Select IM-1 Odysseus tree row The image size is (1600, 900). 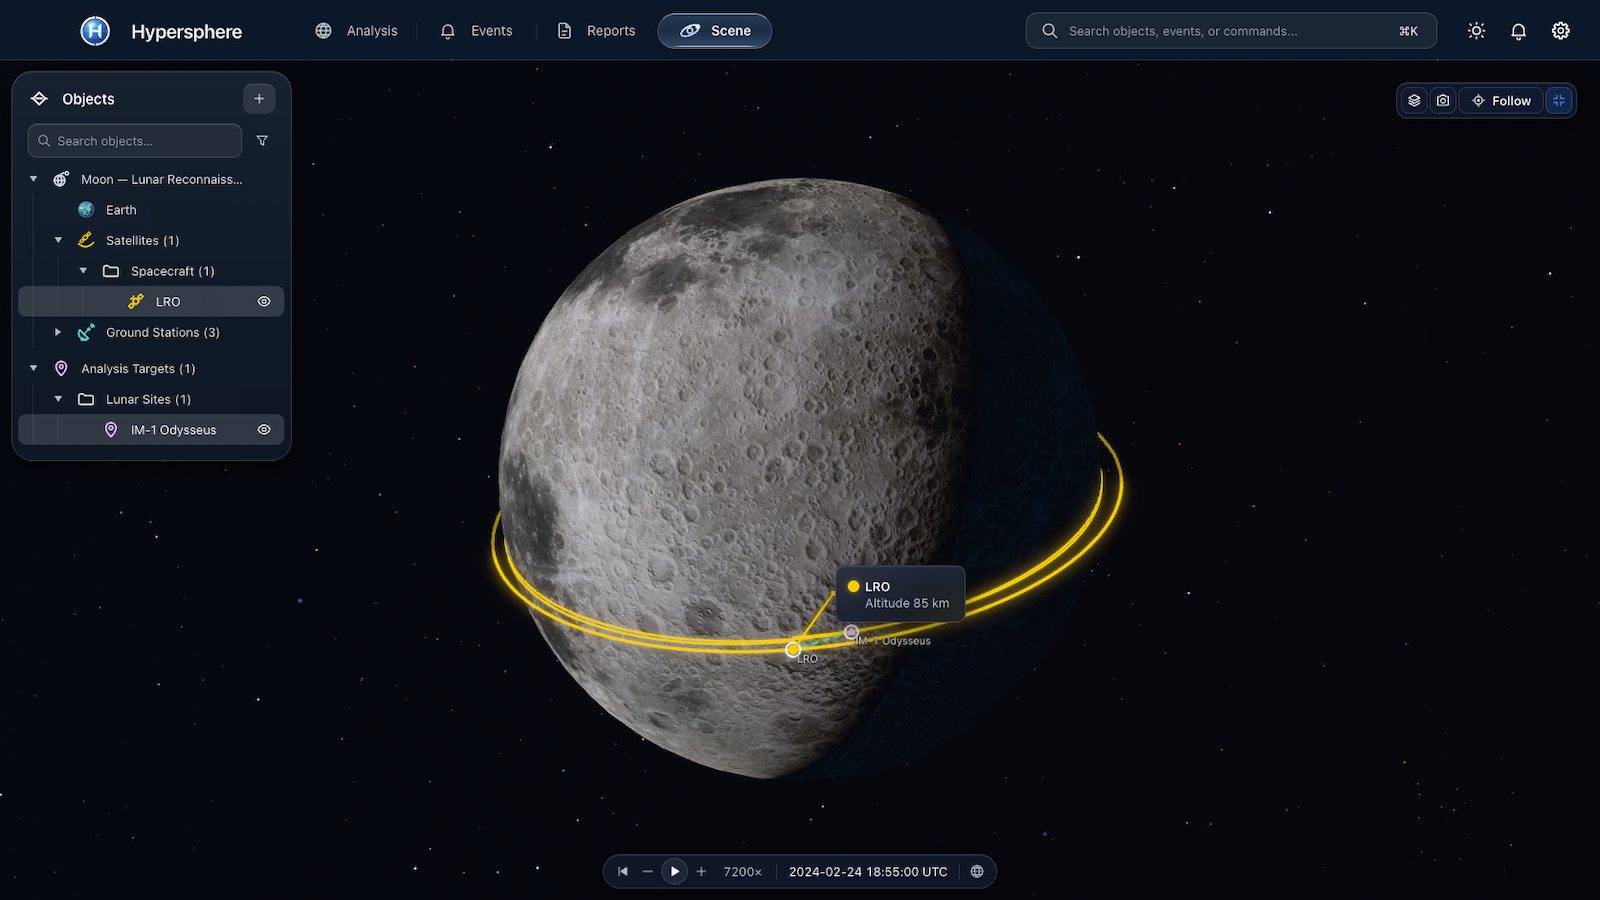(151, 430)
